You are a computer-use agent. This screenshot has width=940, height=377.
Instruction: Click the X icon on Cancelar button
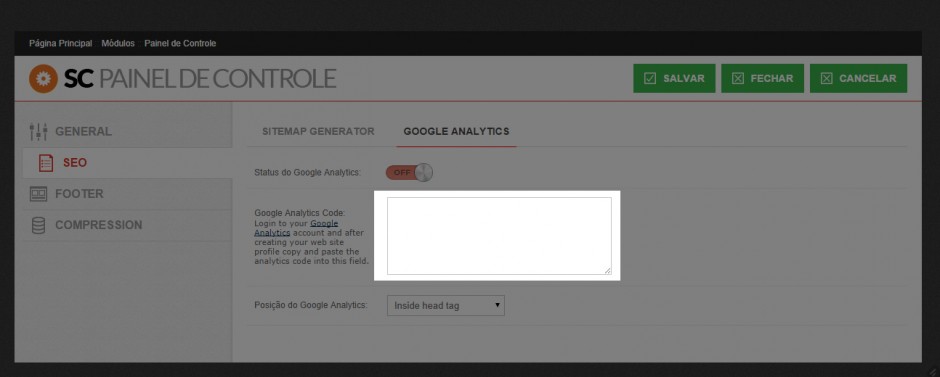click(827, 79)
